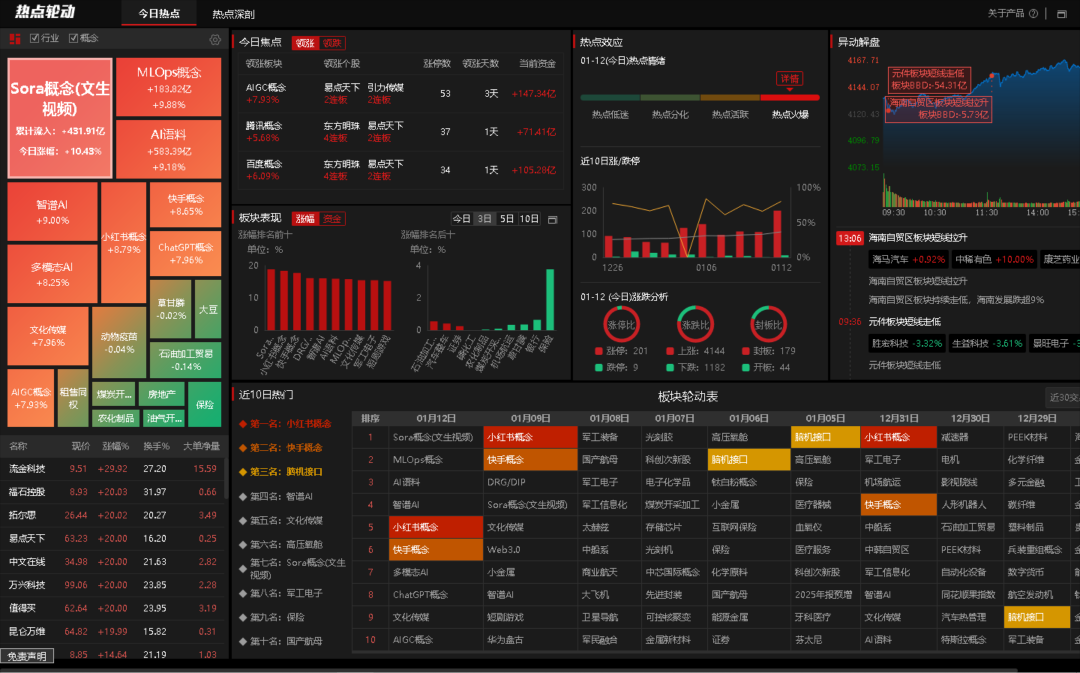Screen dimensions: 1080x673
Task: Choose the 今日 period in 板块表现
Action: tap(461, 218)
